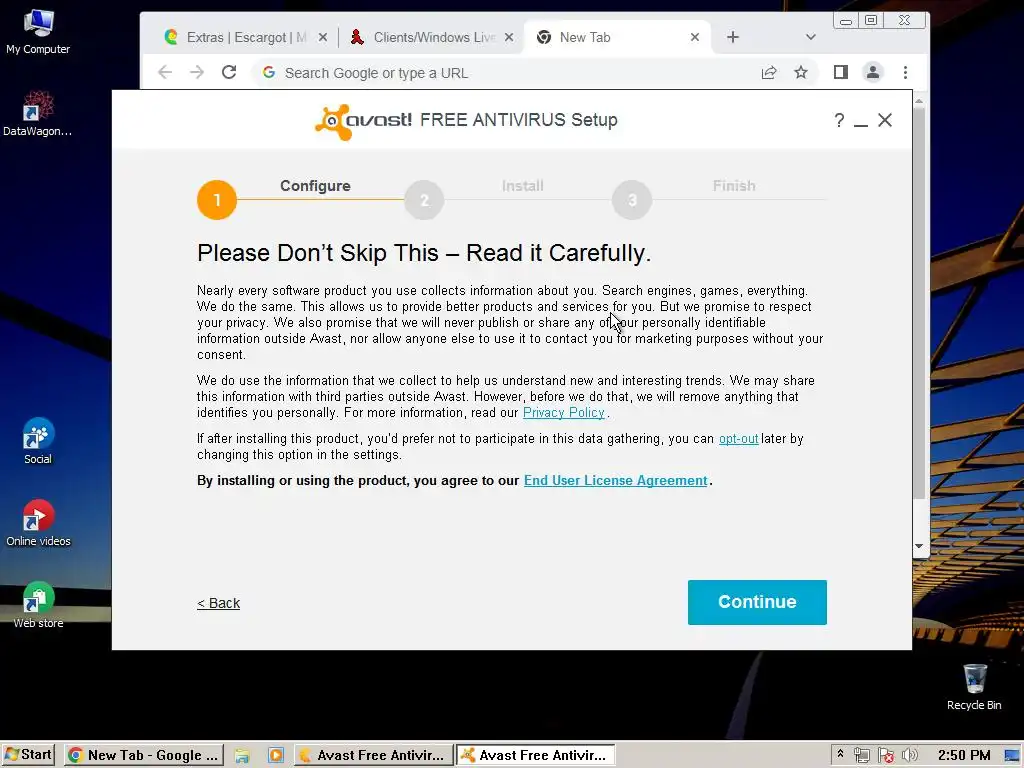Click the 2:50 PM clock
The width and height of the screenshot is (1024, 768).
click(964, 756)
